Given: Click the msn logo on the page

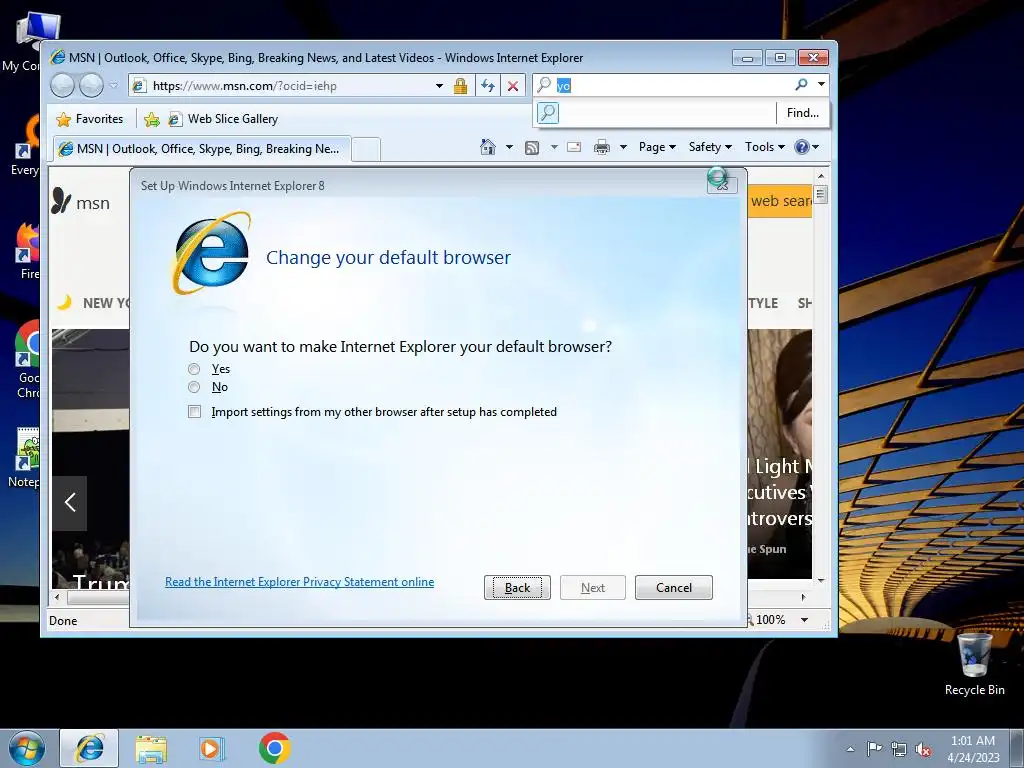Looking at the screenshot, I should 81,202.
